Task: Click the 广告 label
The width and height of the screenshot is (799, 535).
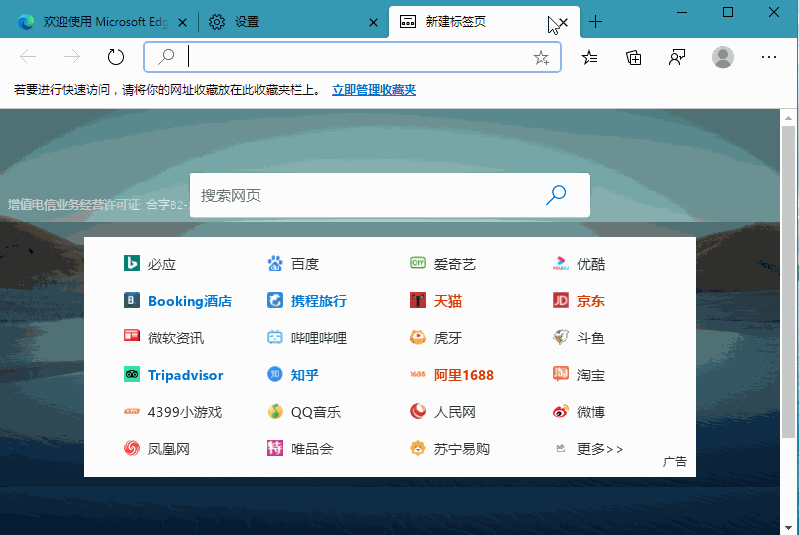Action: 675,462
